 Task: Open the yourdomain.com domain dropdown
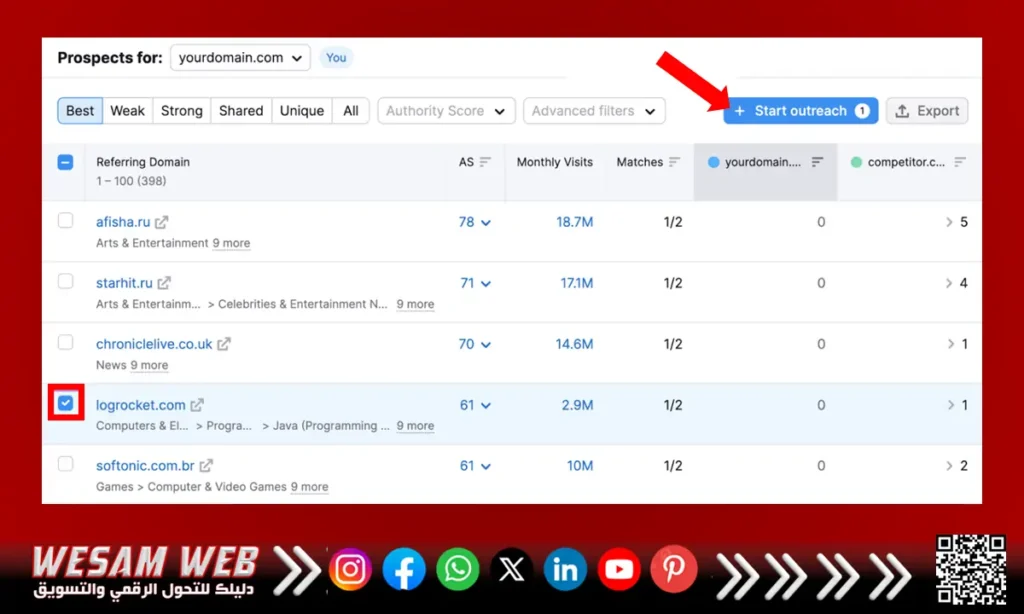coord(240,58)
